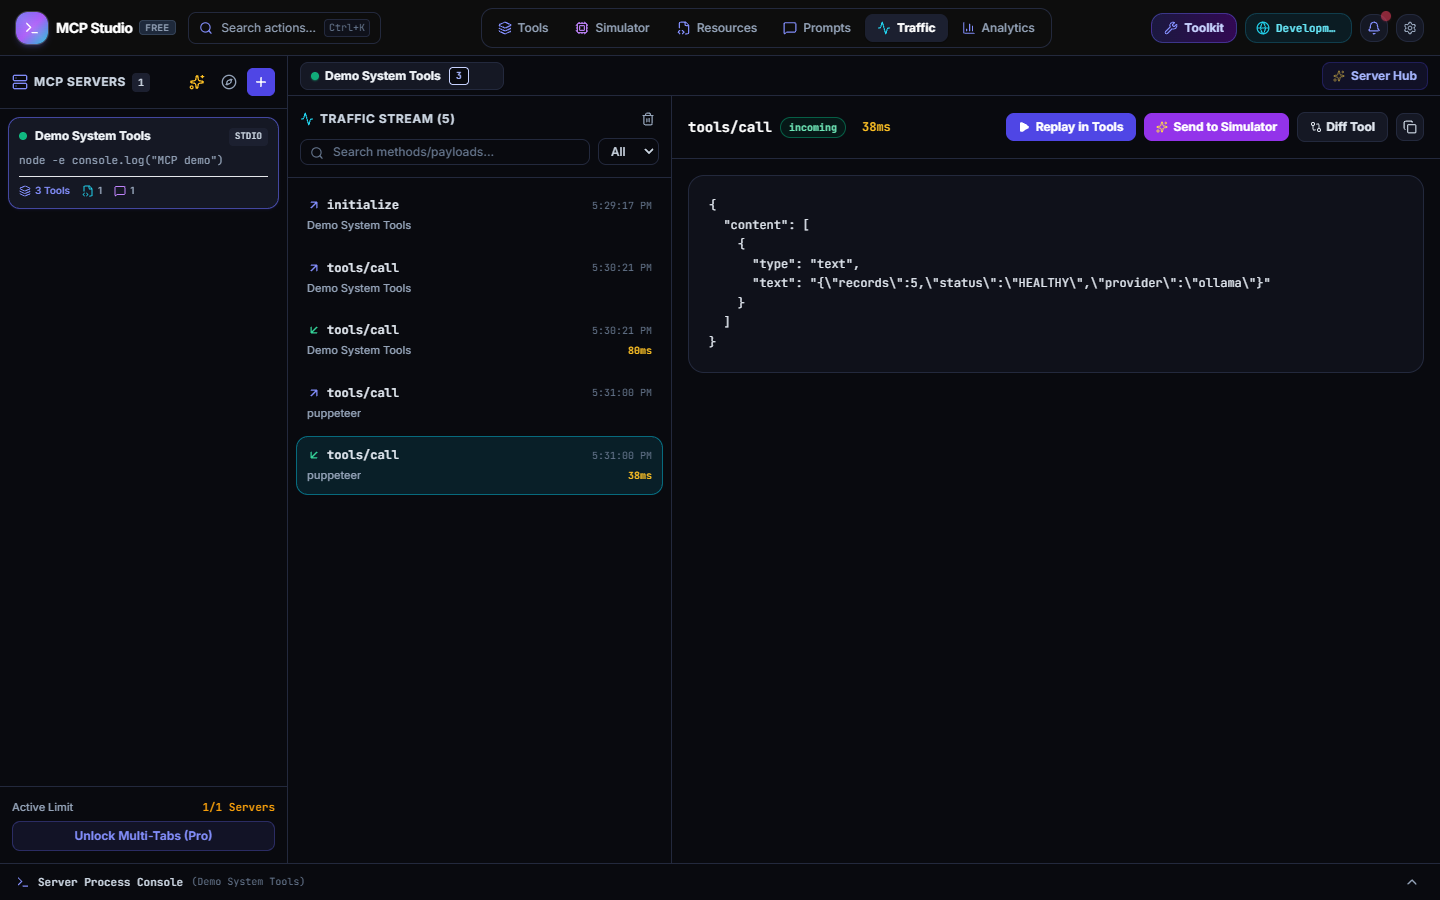
Task: Clear traffic stream with trash icon
Action: (648, 119)
